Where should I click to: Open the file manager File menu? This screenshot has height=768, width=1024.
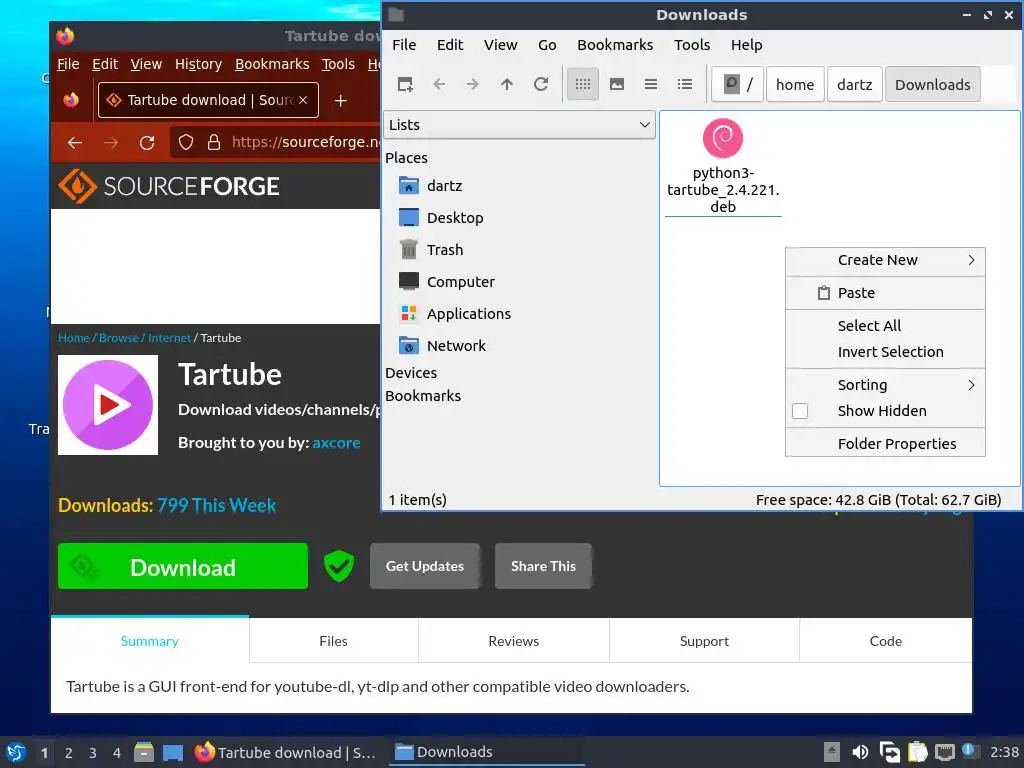click(x=404, y=44)
